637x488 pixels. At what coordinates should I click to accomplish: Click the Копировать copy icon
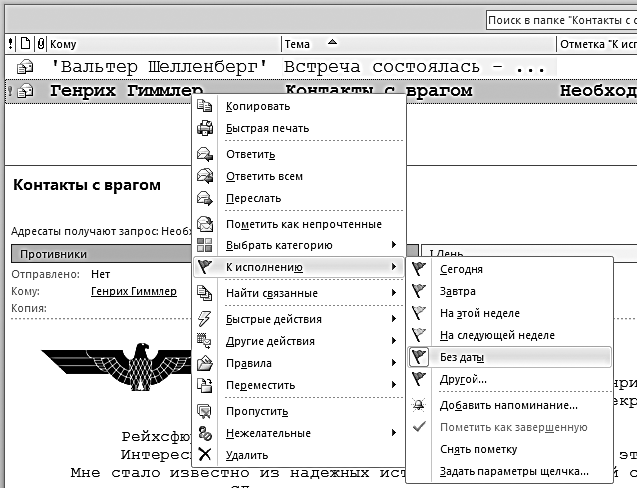pyautogui.click(x=205, y=107)
